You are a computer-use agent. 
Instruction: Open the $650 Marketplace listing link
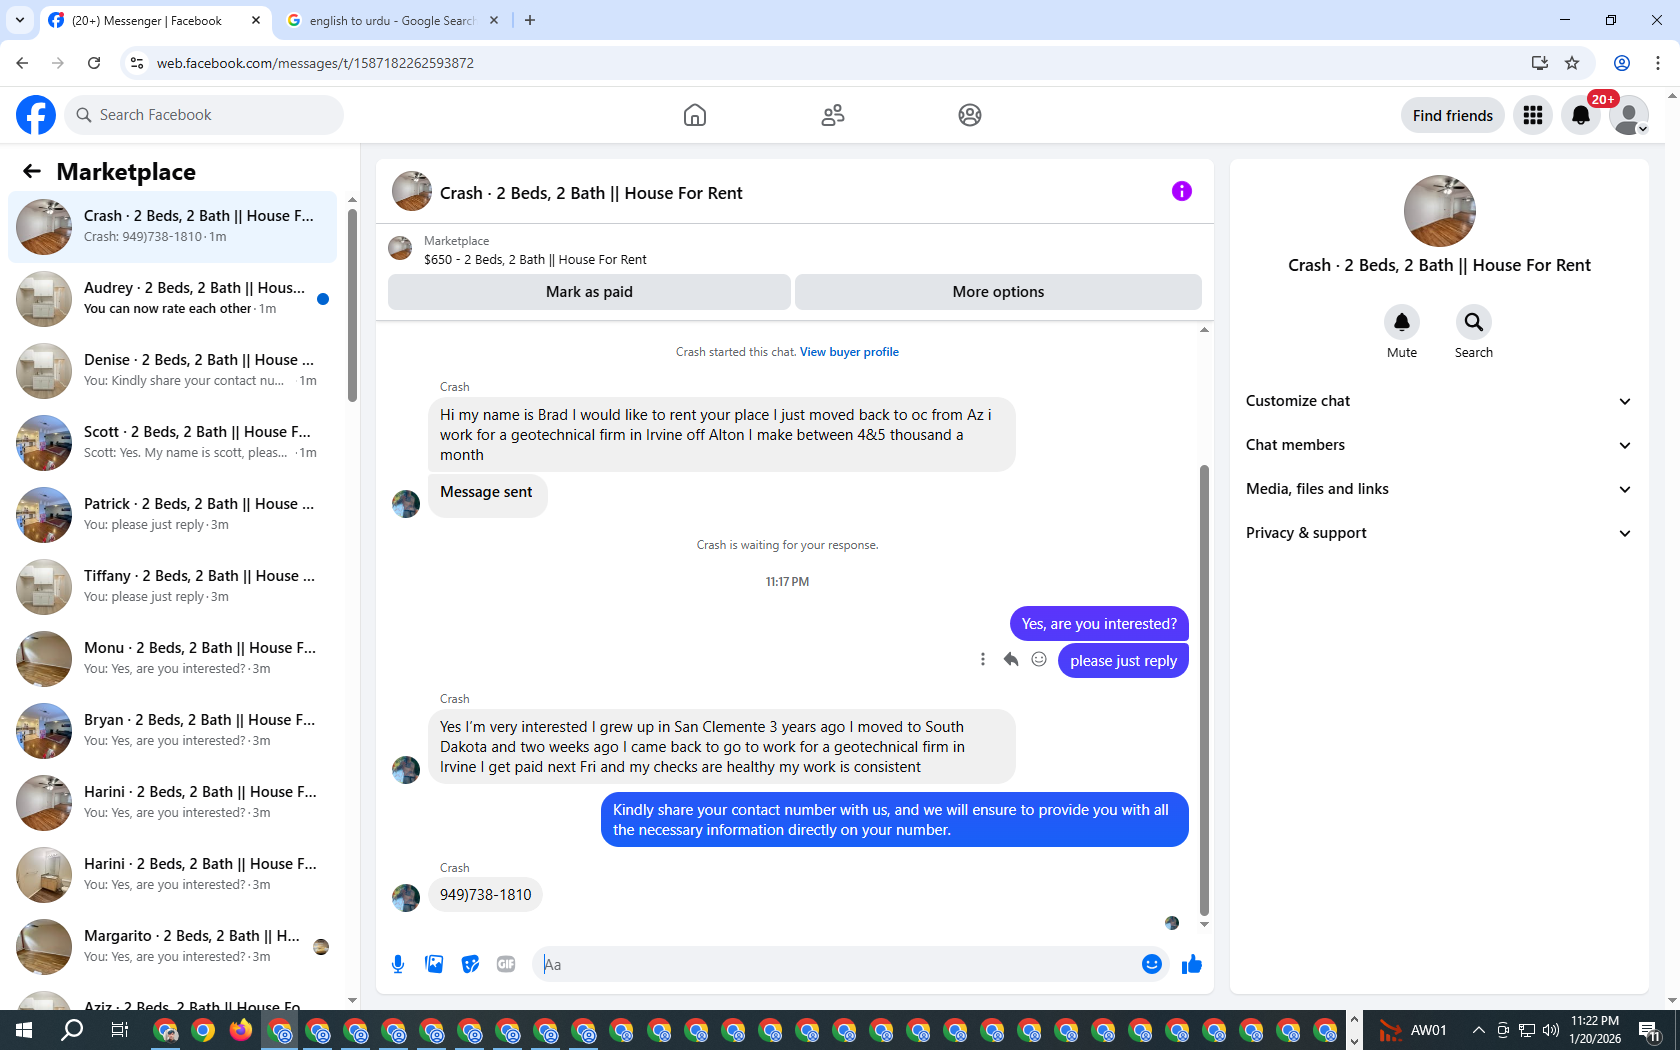tap(535, 260)
